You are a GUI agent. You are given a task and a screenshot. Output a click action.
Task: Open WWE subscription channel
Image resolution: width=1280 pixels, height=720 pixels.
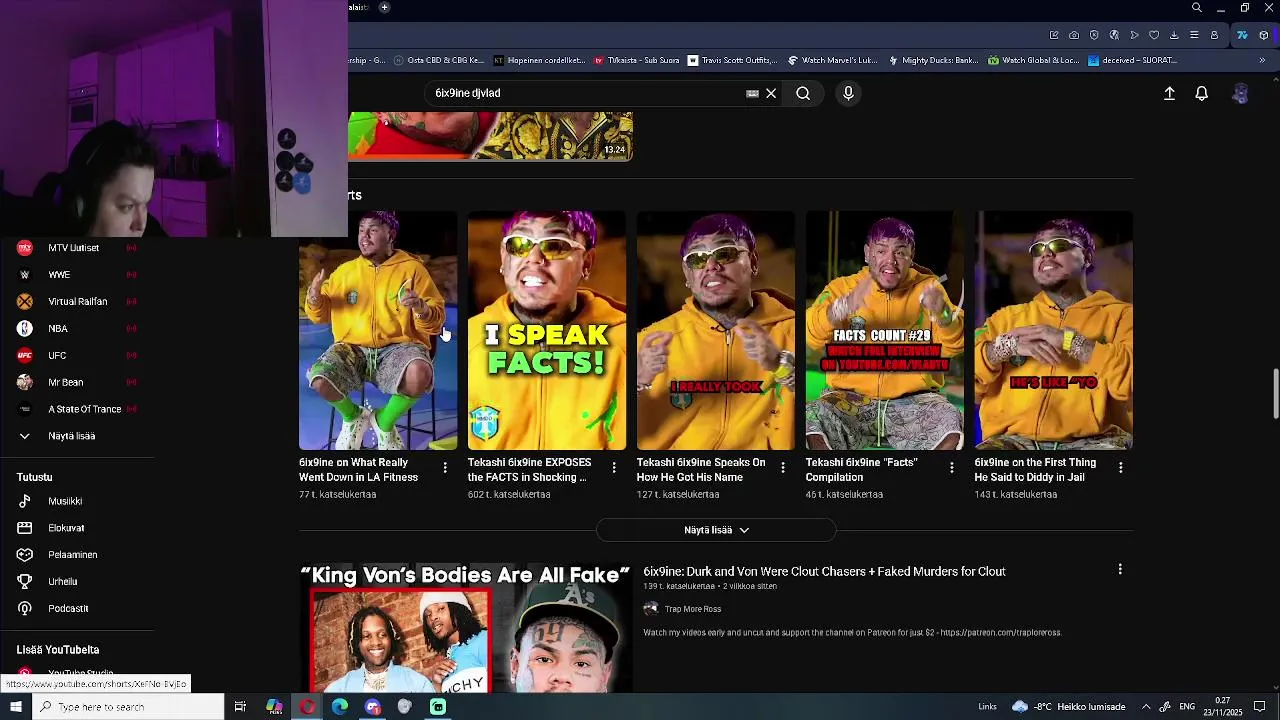click(77, 275)
